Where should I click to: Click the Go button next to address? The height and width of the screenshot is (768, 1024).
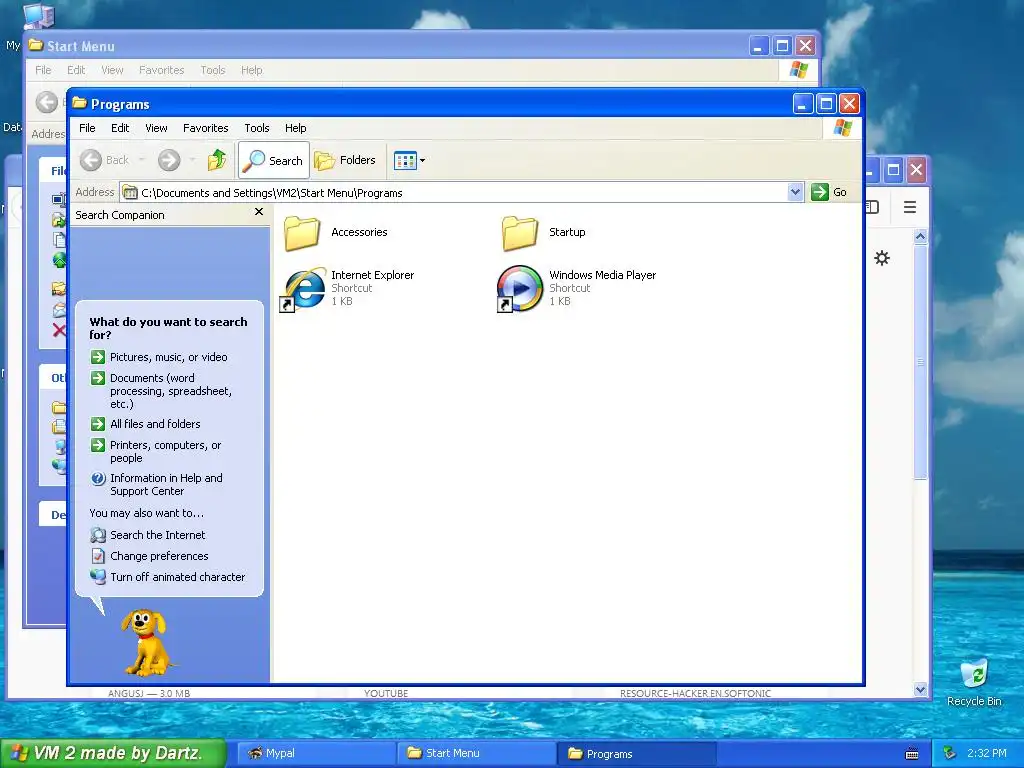point(829,192)
